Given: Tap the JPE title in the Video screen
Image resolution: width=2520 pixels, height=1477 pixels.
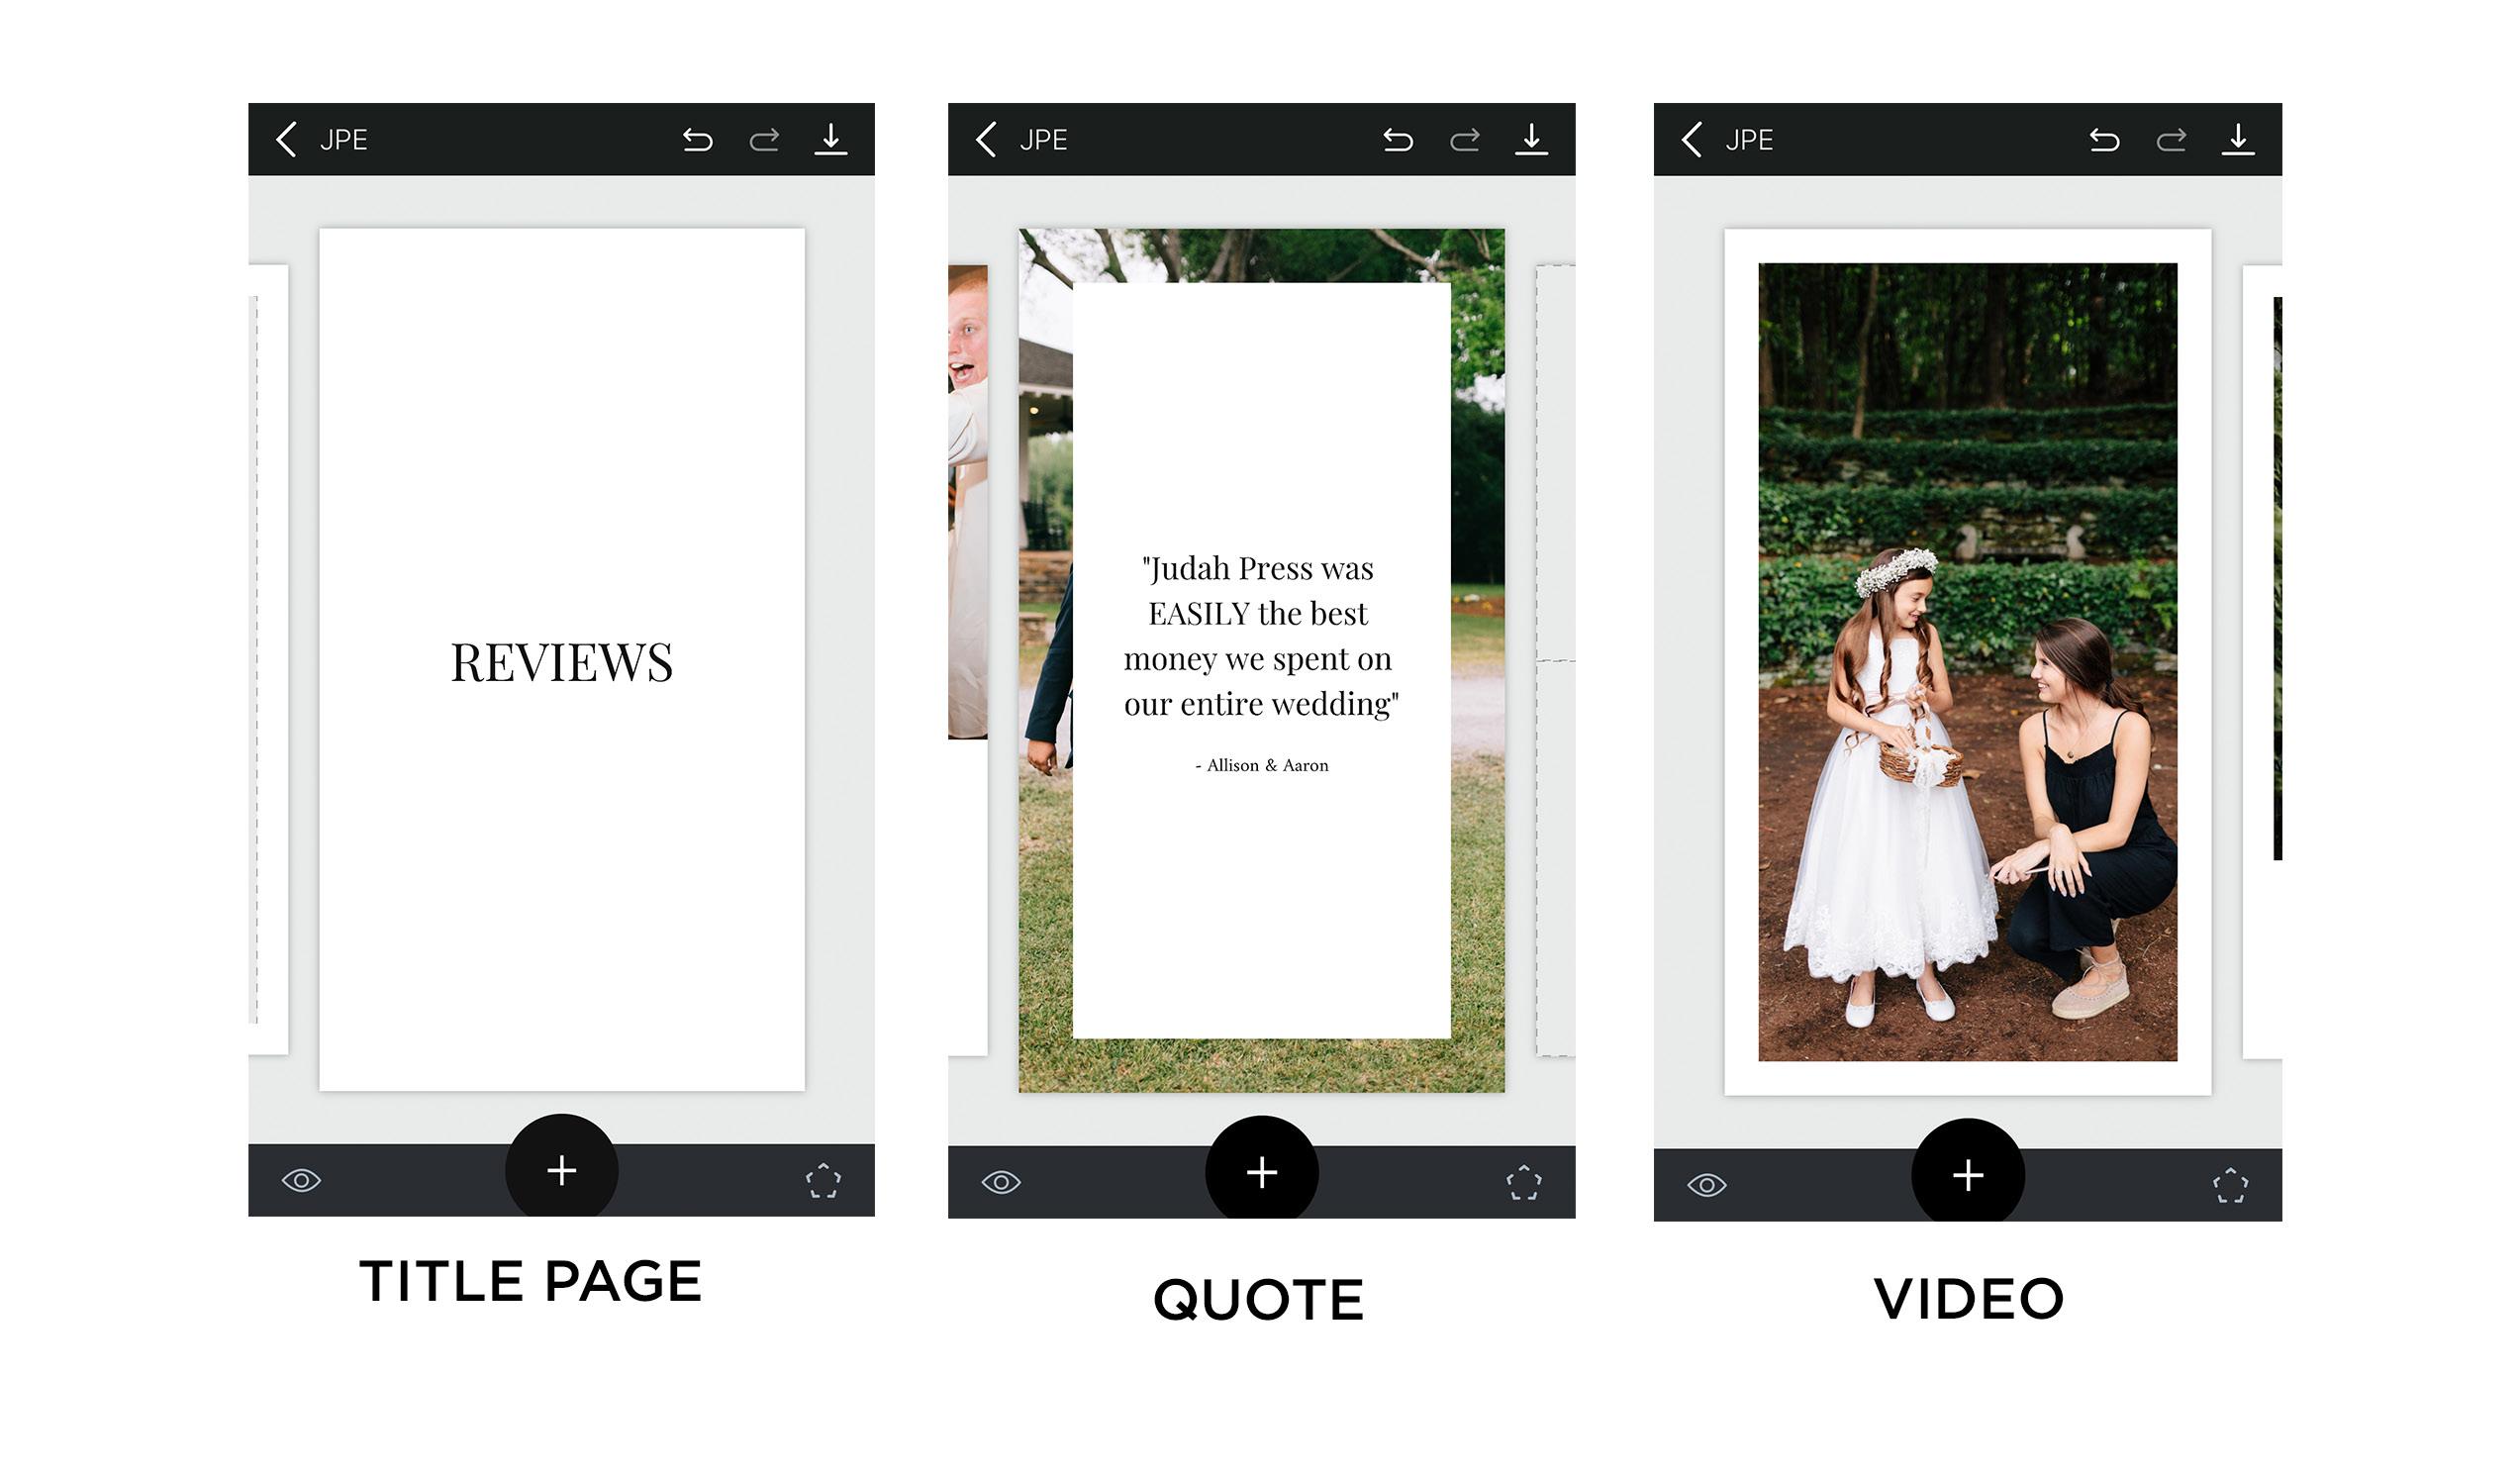Looking at the screenshot, I should point(1749,140).
